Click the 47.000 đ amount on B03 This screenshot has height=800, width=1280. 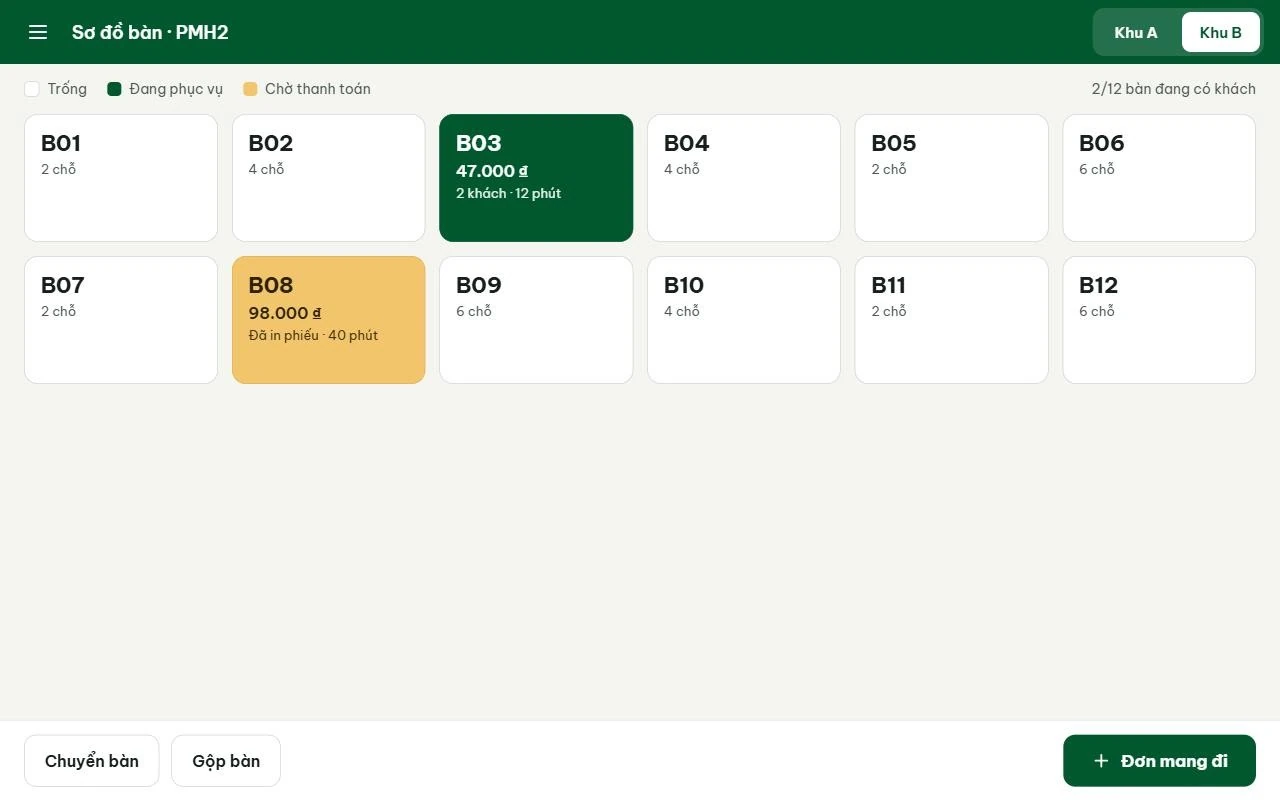(492, 171)
